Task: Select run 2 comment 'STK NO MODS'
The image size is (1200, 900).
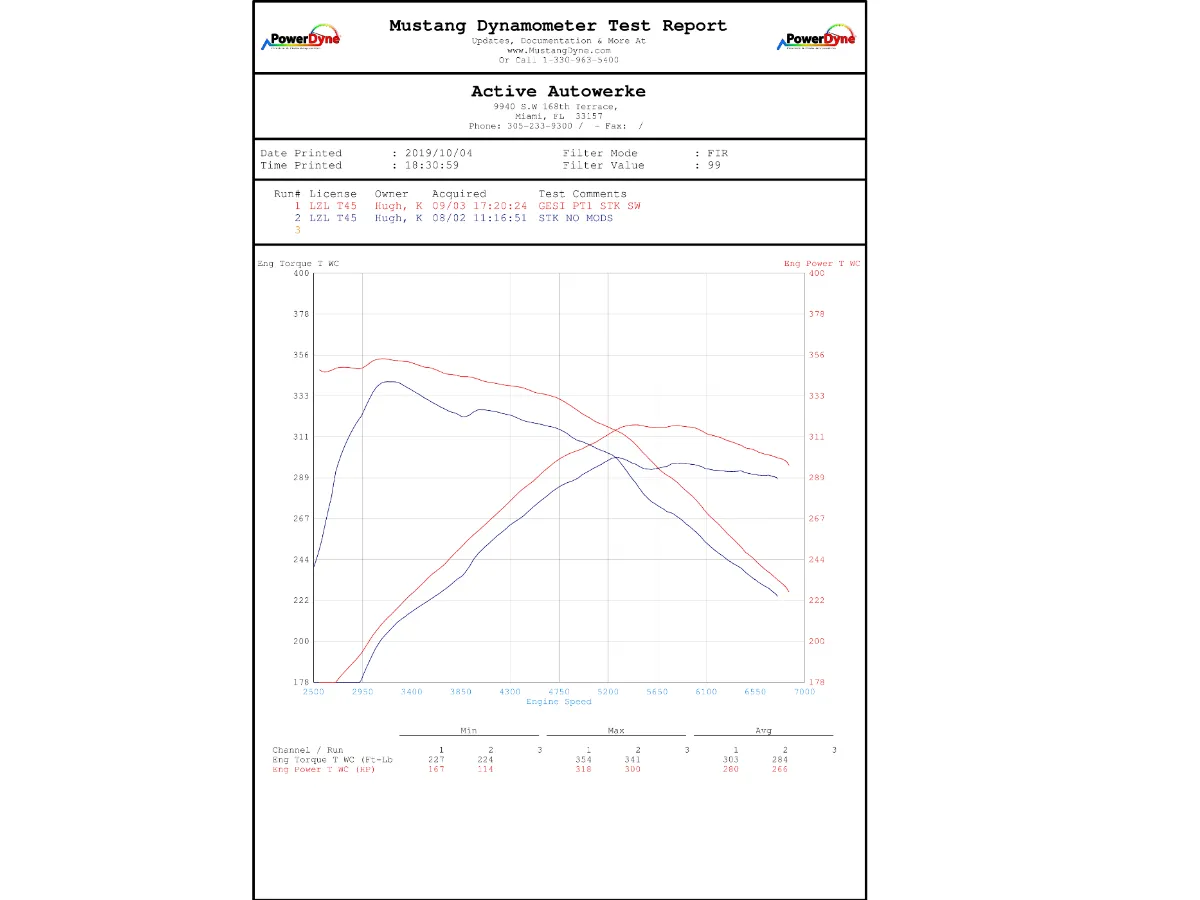Action: click(576, 218)
